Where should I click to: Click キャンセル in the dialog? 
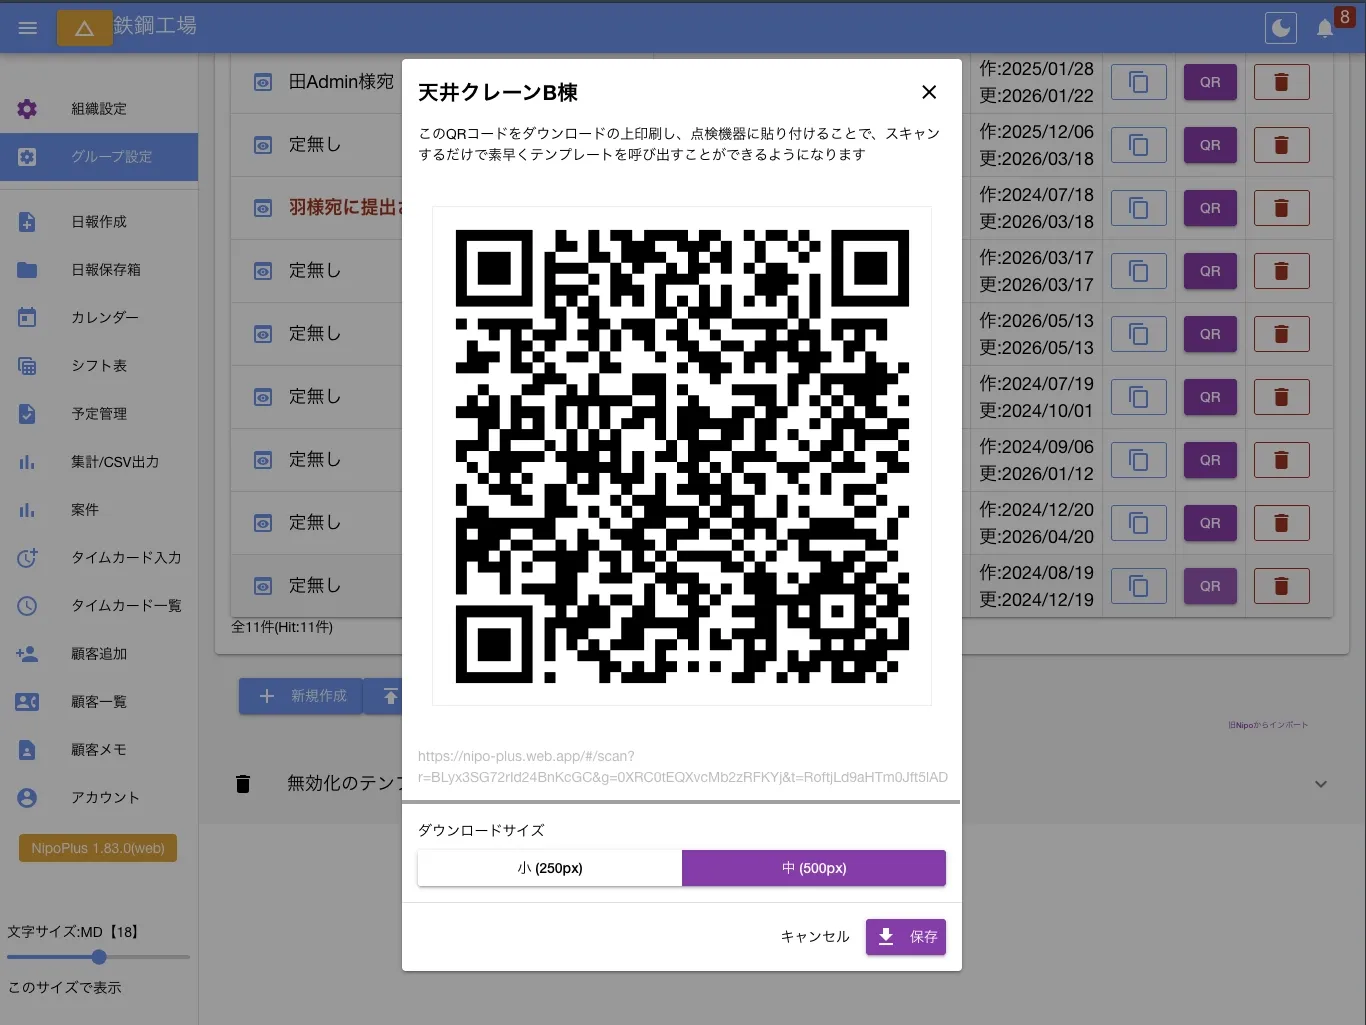pyautogui.click(x=815, y=937)
